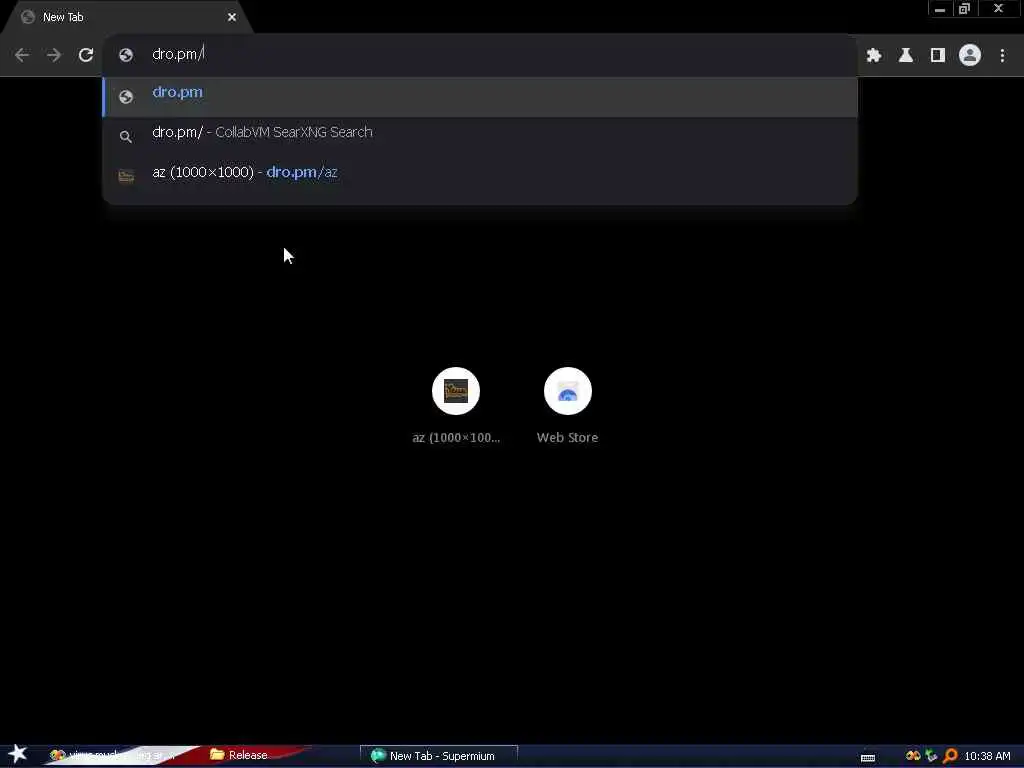Choose the dro.pm URL suggestion

[480, 96]
